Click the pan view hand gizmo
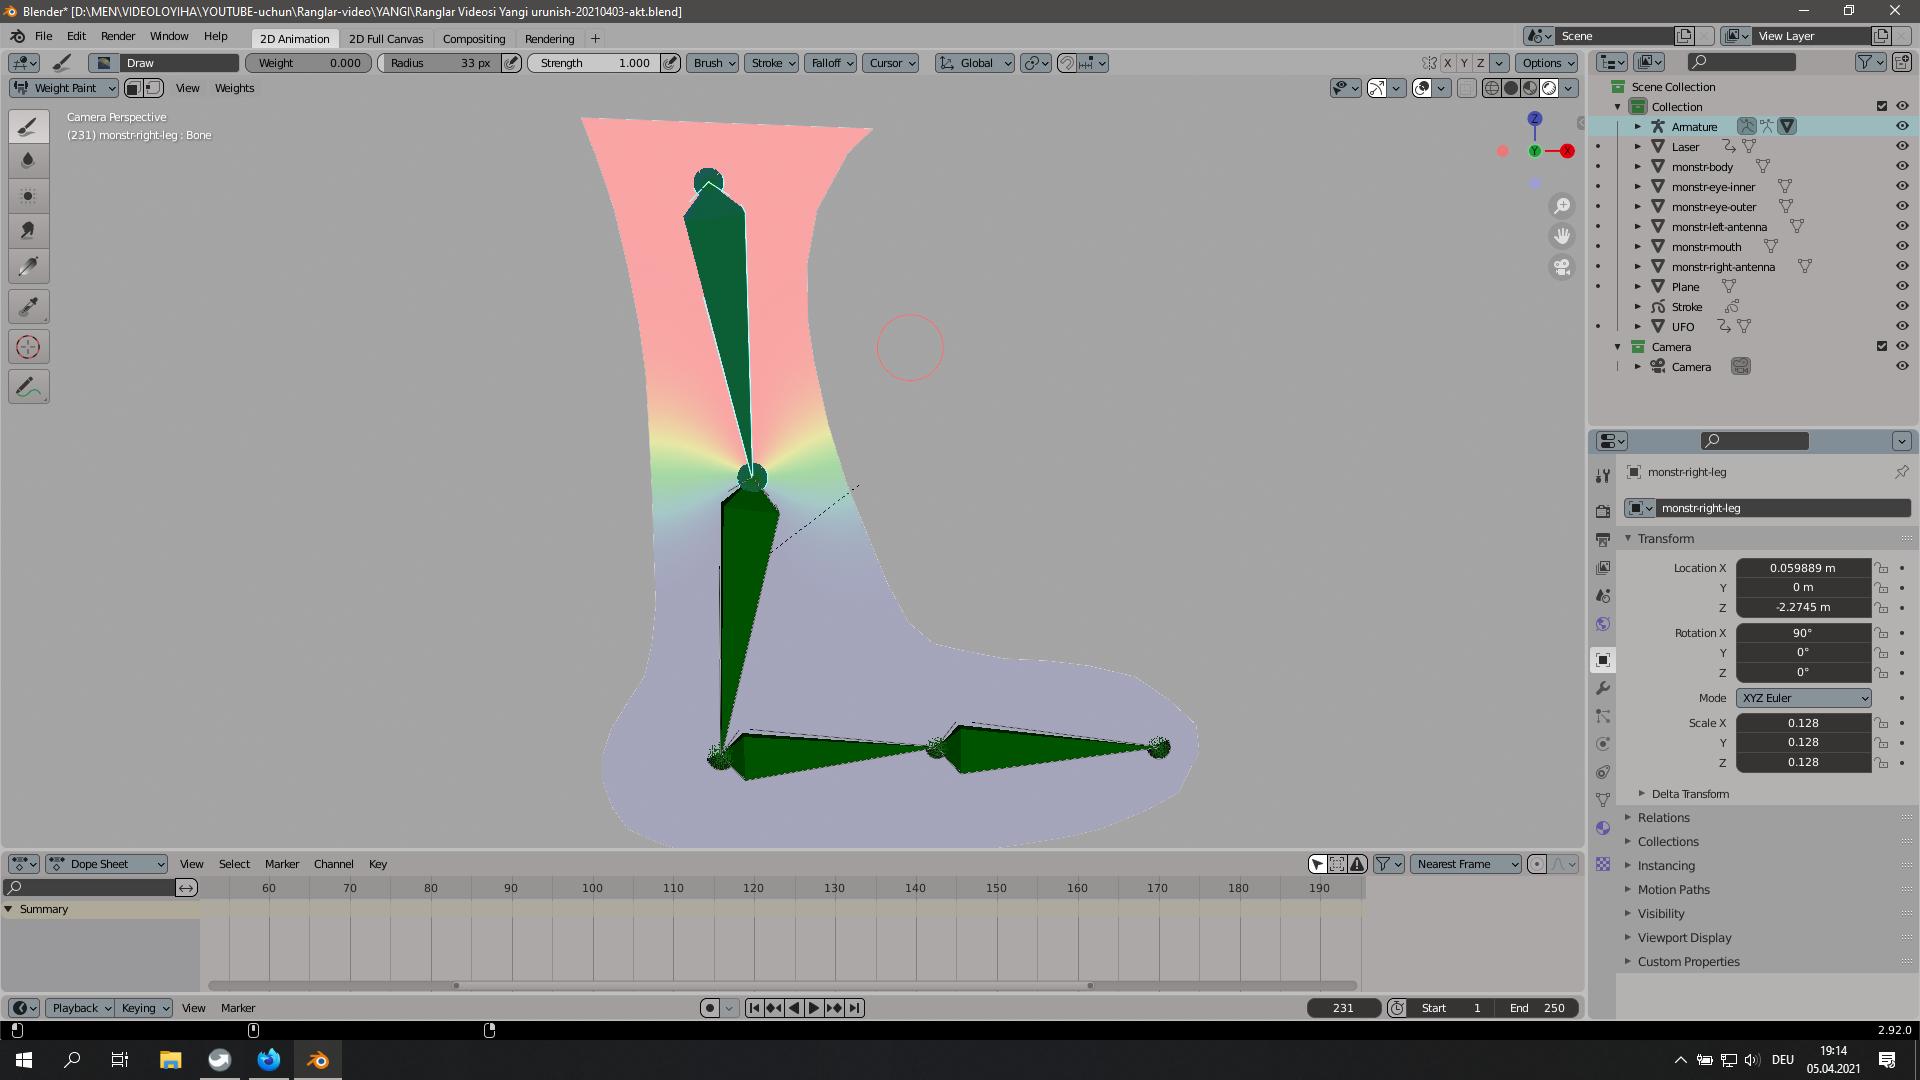 point(1561,236)
